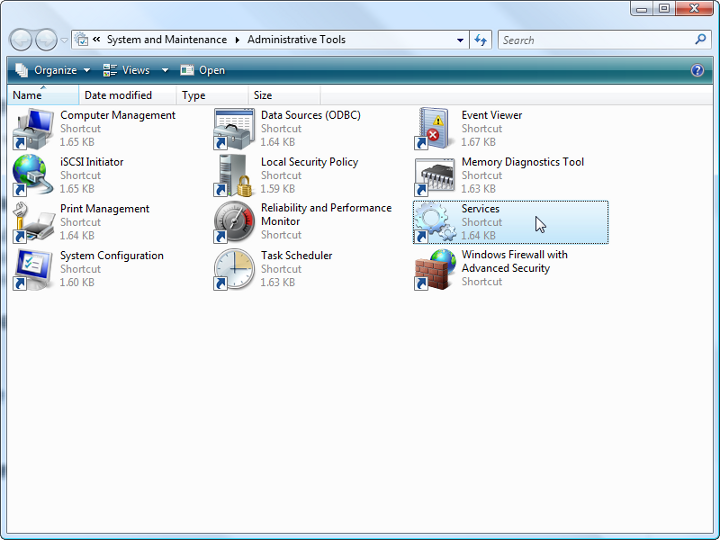
Task: Minimize the Administrative Tools window
Action: click(641, 8)
